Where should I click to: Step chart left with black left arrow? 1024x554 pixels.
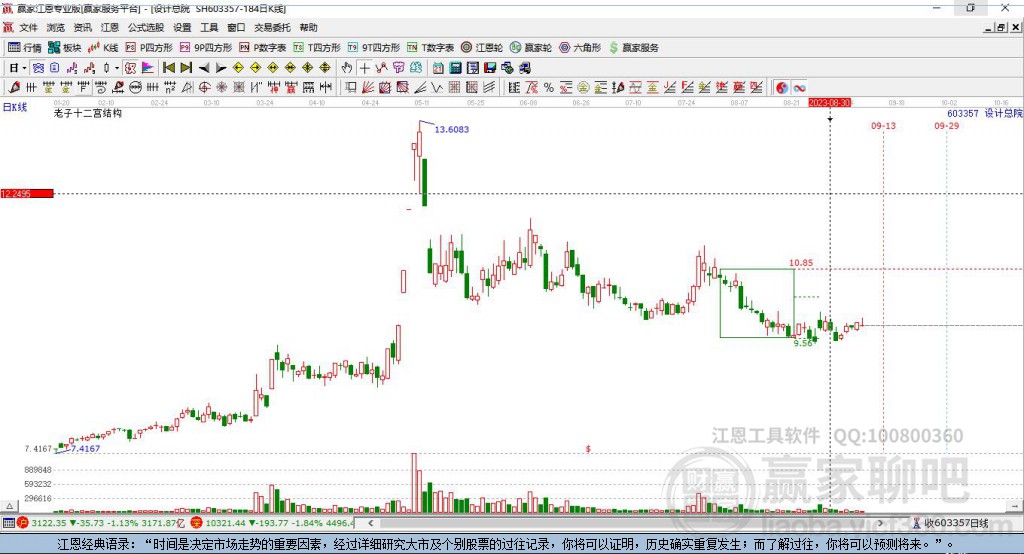[x=204, y=68]
